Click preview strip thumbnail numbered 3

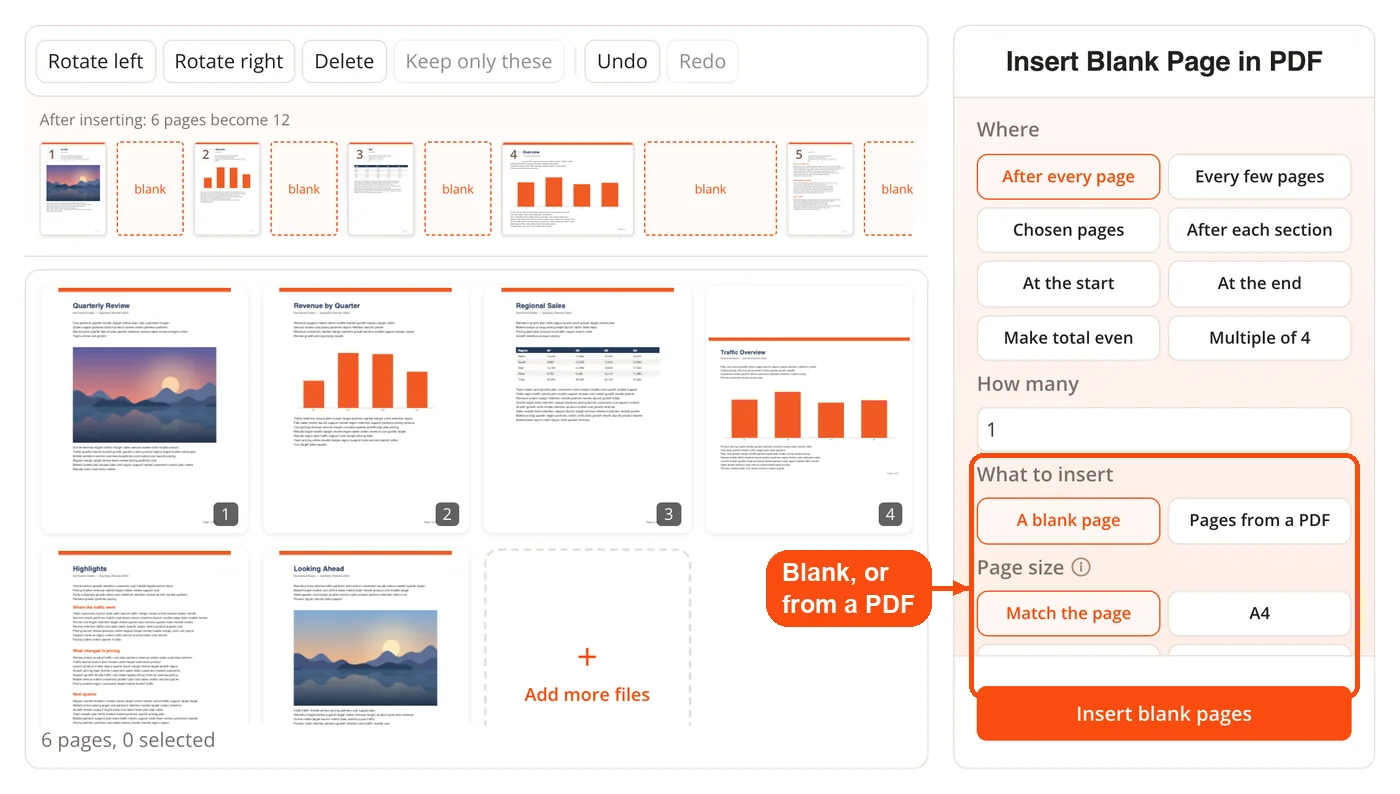point(381,189)
